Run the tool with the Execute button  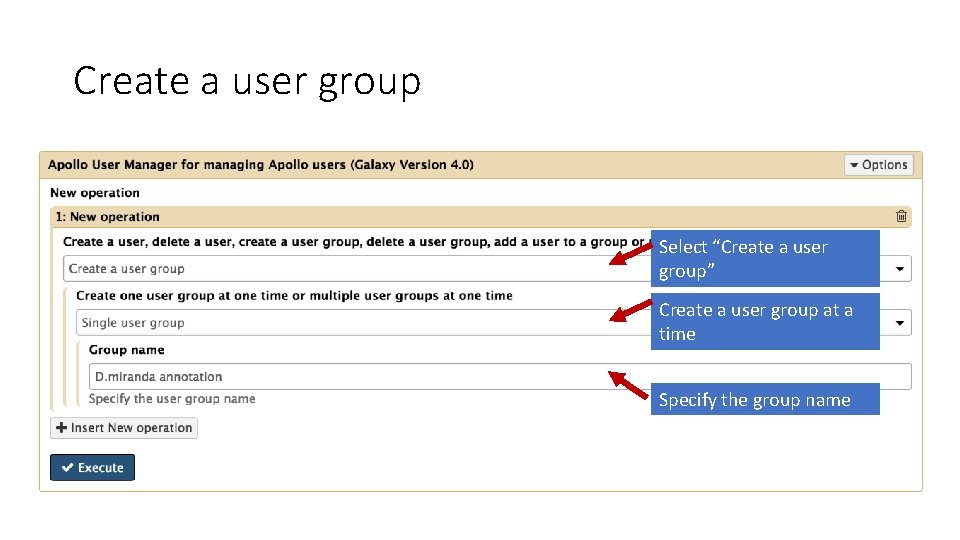tap(92, 468)
